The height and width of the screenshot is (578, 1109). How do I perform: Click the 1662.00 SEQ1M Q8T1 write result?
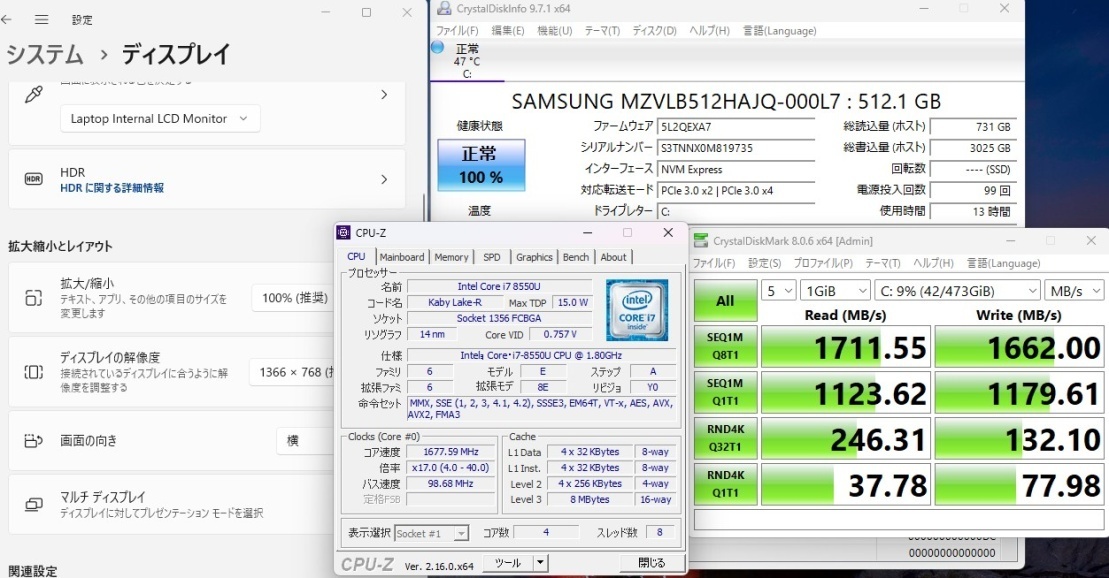[1019, 347]
